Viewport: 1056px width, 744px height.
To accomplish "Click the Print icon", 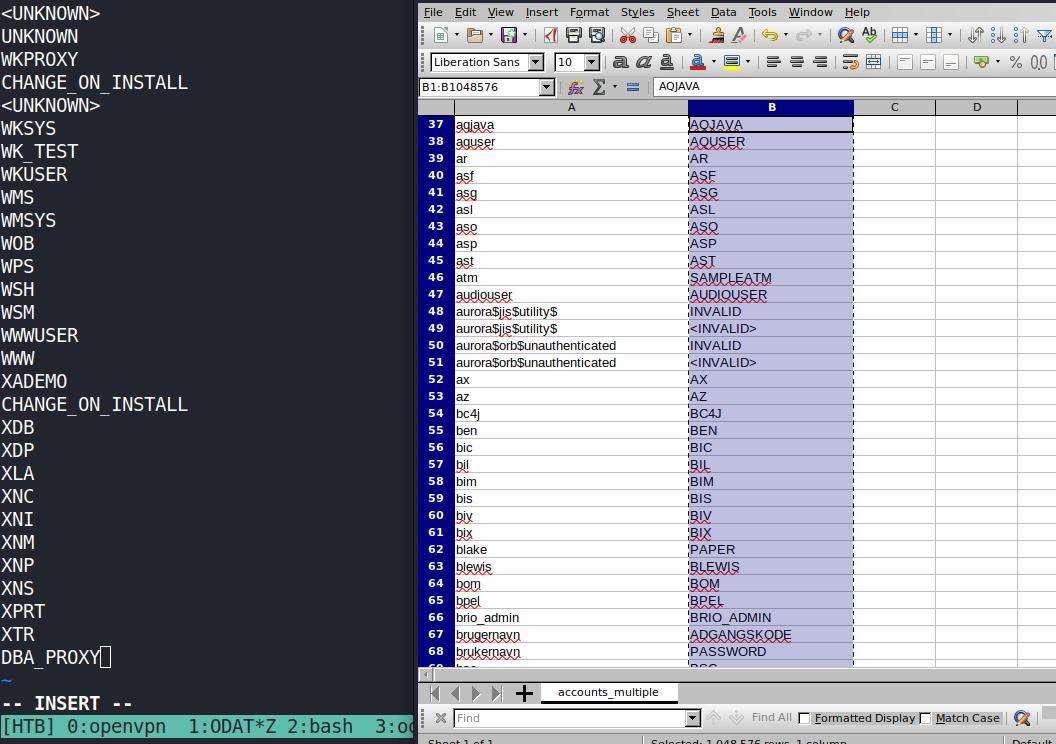I will [574, 35].
